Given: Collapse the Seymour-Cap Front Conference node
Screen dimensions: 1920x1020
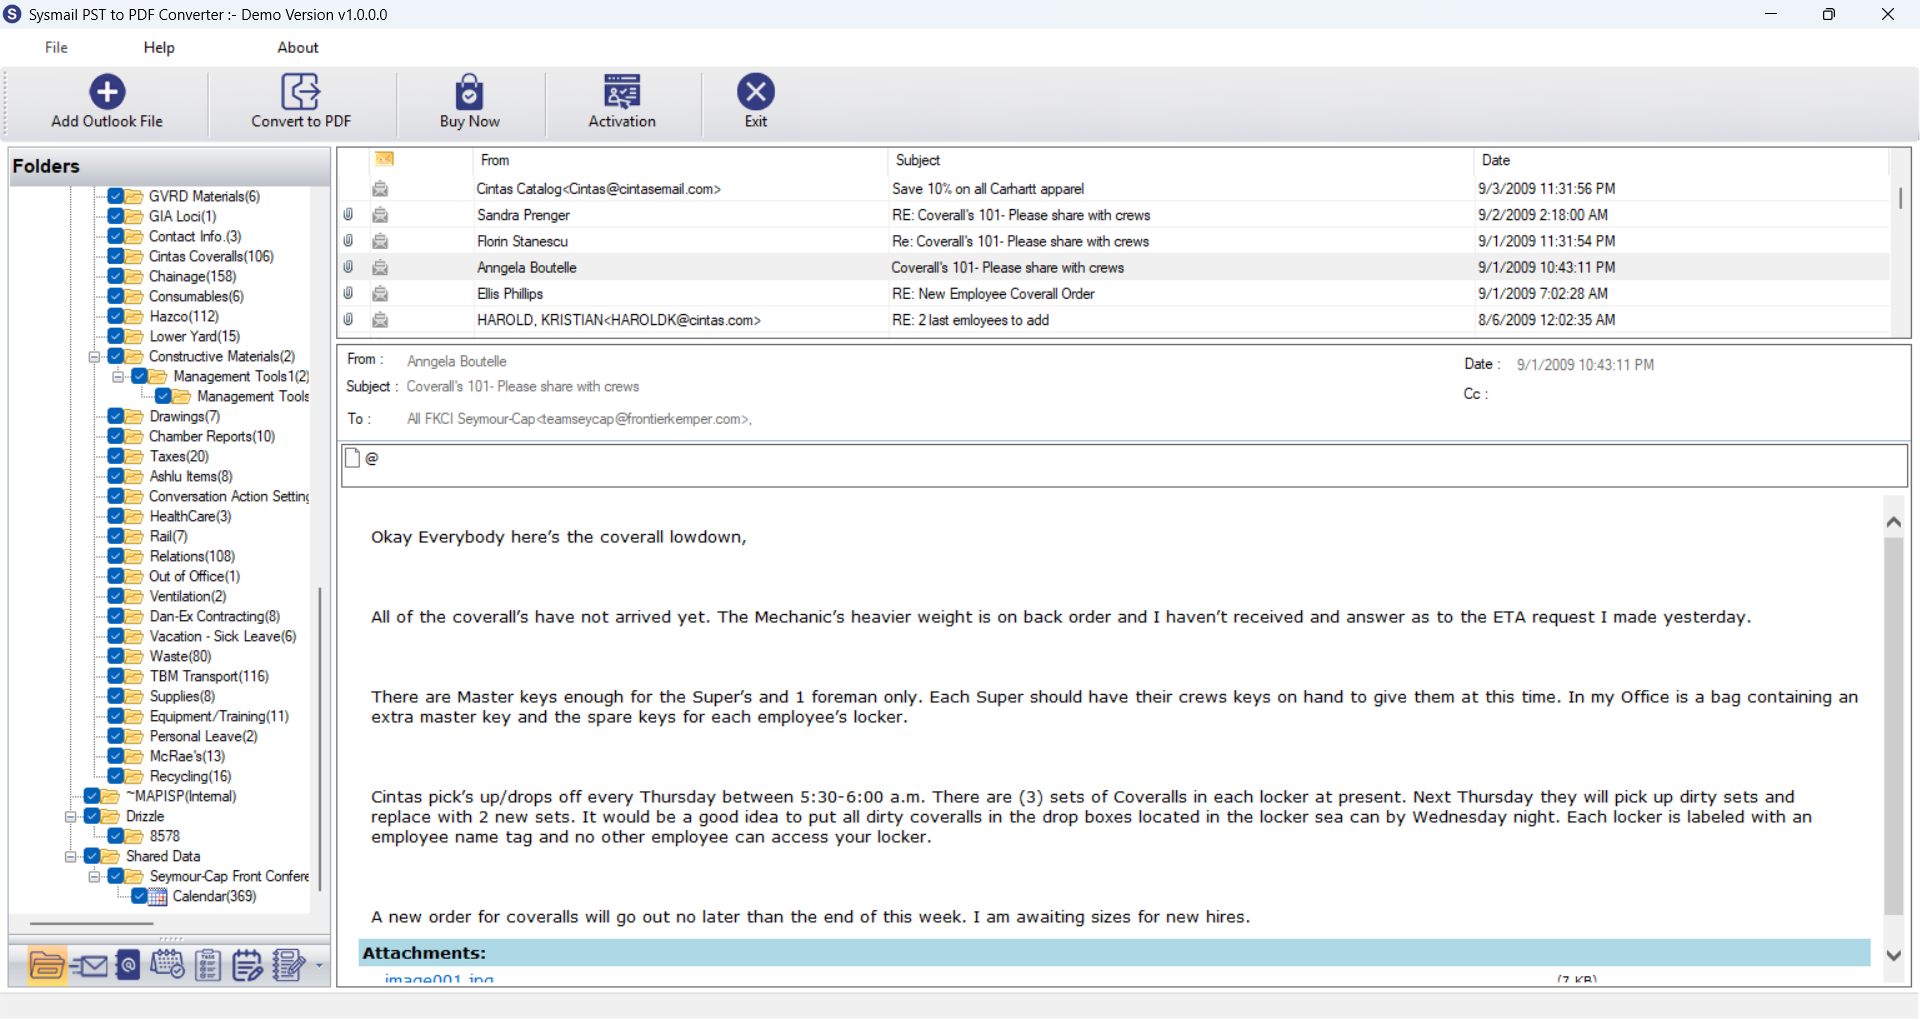Looking at the screenshot, I should tap(94, 876).
